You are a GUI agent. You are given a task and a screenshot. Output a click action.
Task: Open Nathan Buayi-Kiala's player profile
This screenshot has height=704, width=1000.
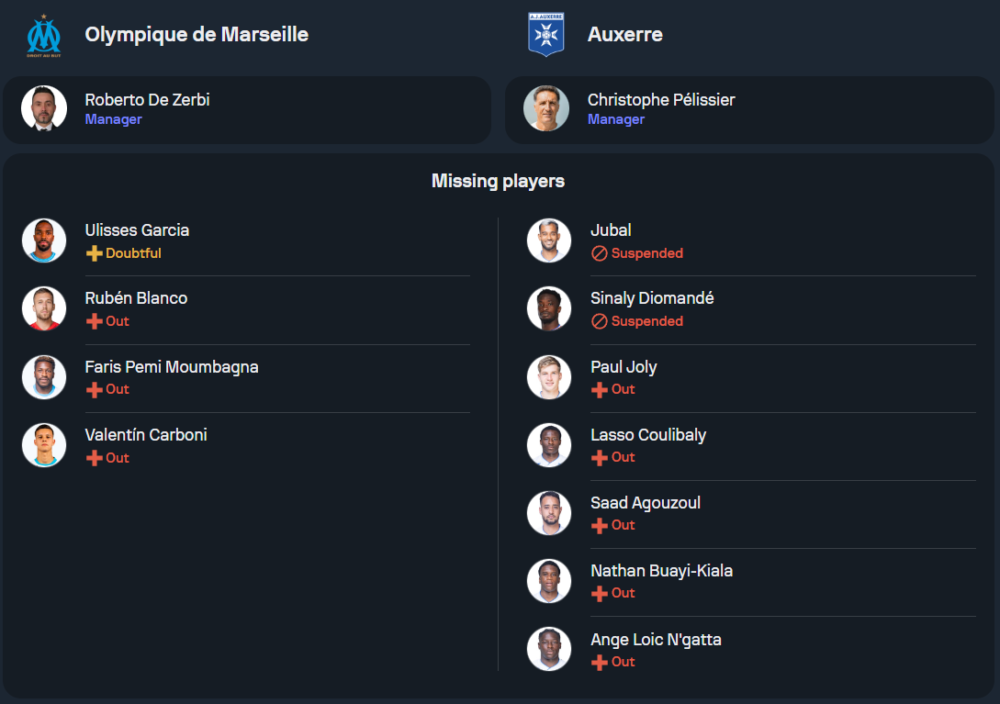(661, 571)
